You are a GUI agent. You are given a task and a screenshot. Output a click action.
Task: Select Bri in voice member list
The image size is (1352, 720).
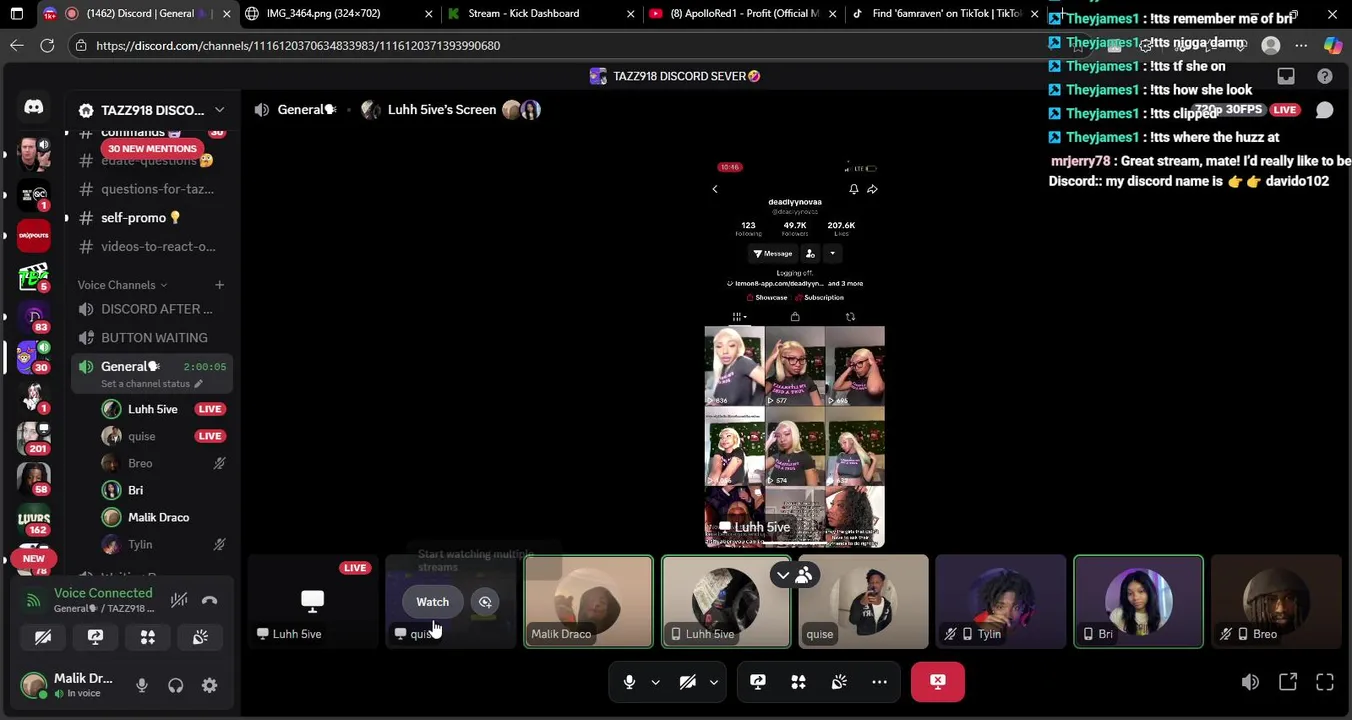pyautogui.click(x=164, y=490)
